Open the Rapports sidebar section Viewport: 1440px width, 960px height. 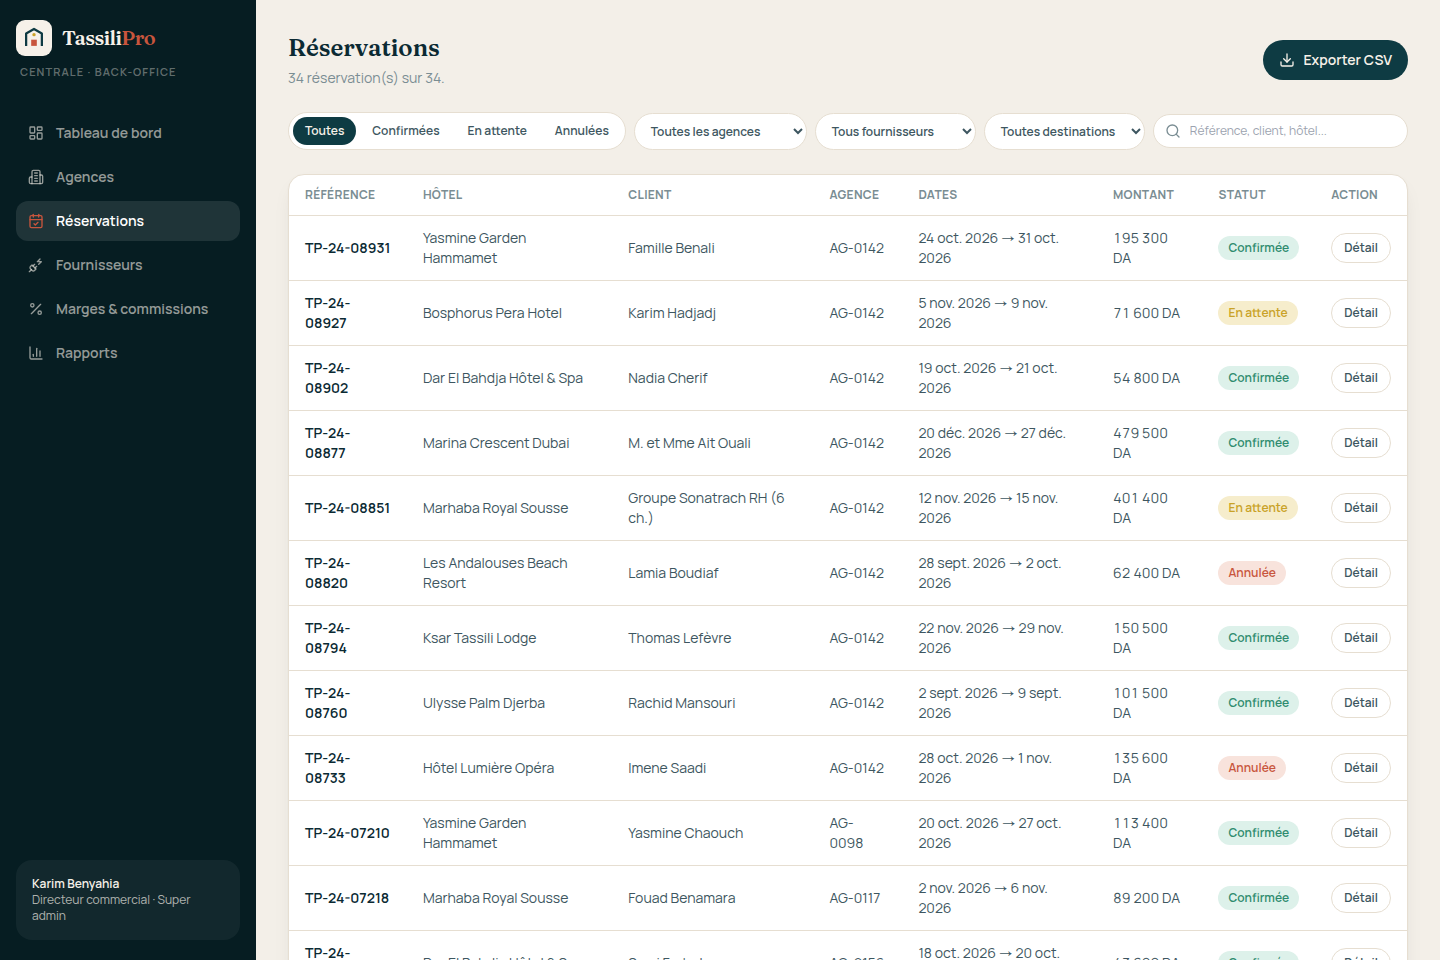(128, 353)
